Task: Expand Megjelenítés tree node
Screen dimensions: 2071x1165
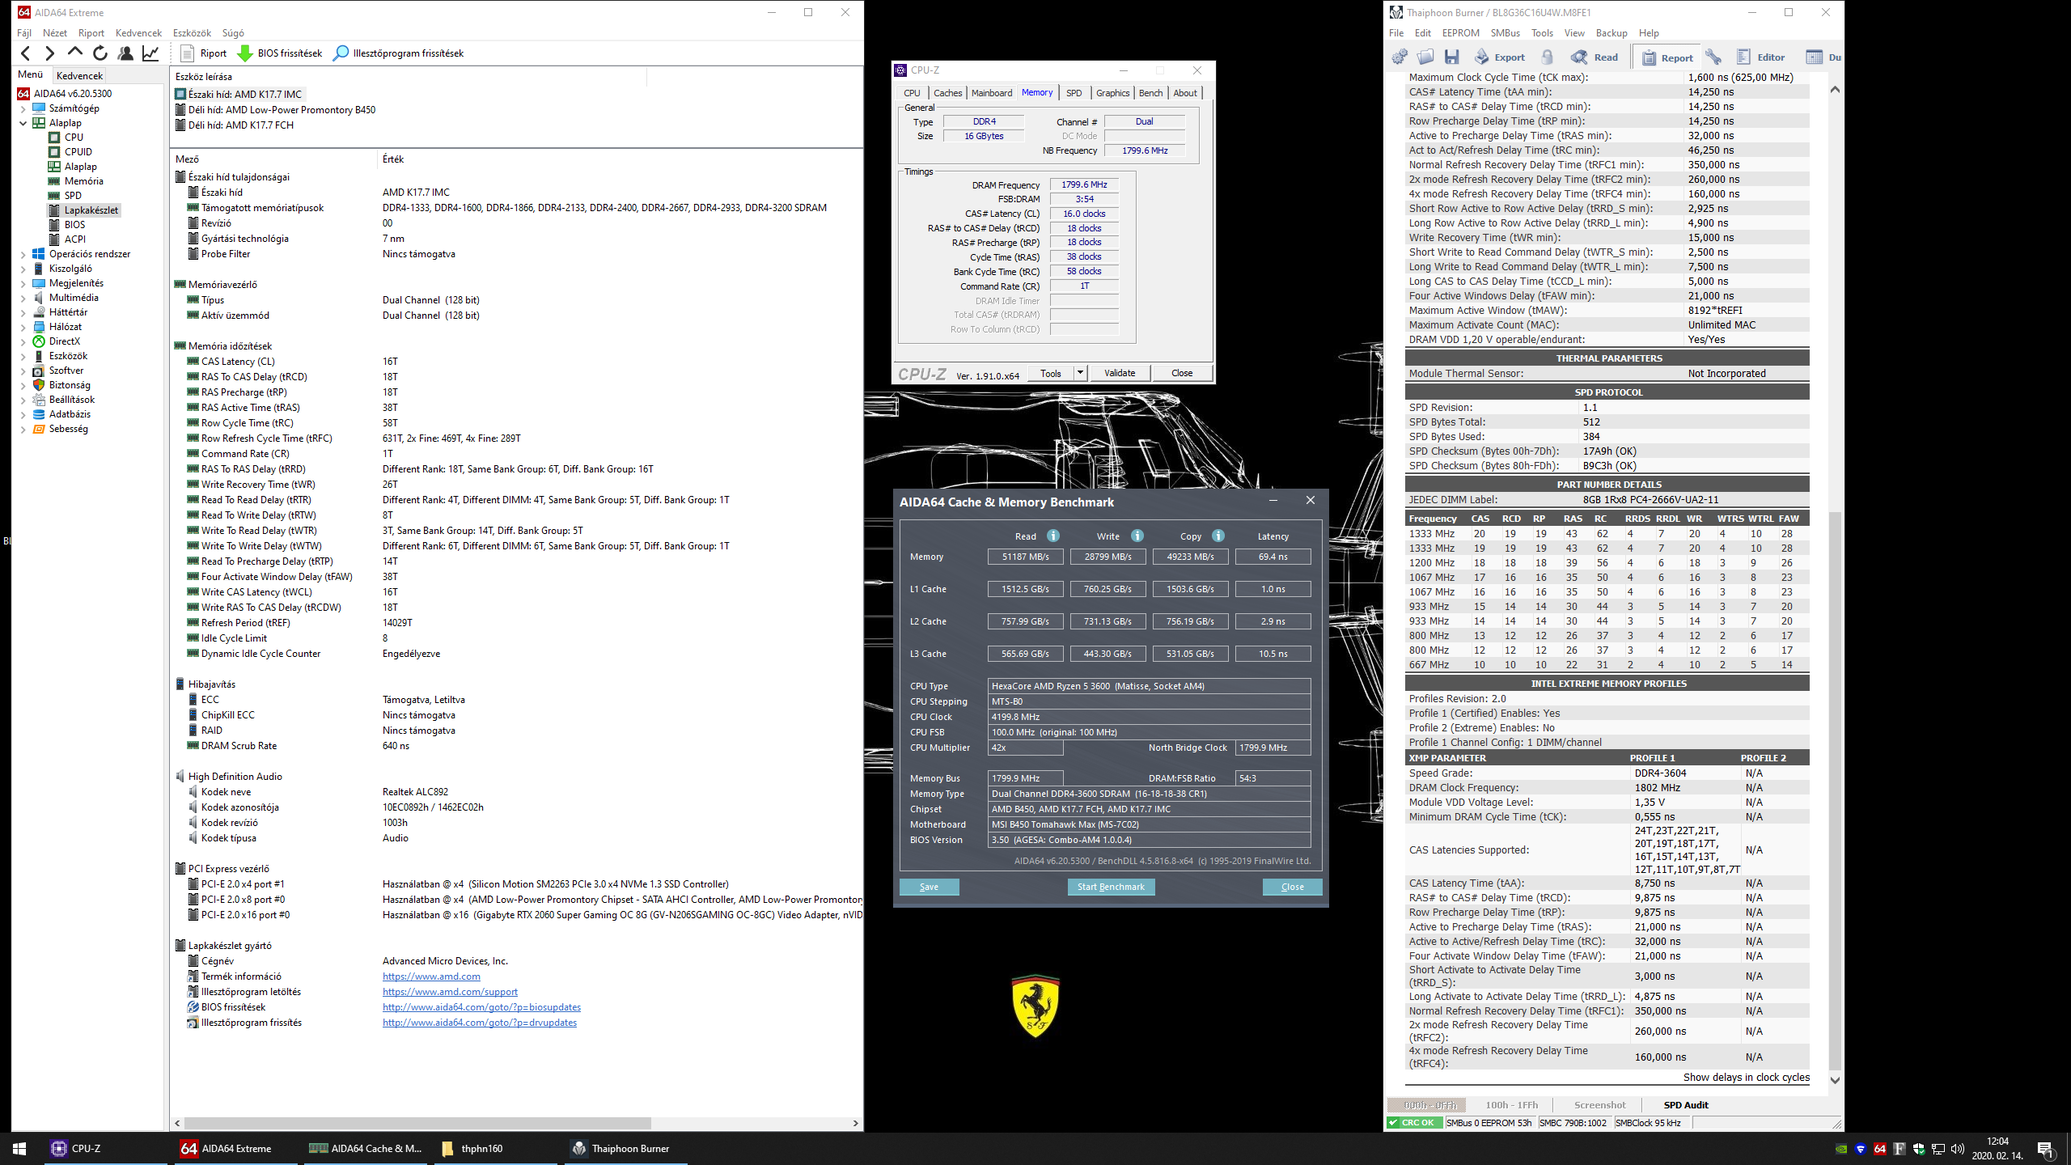Action: (x=24, y=283)
